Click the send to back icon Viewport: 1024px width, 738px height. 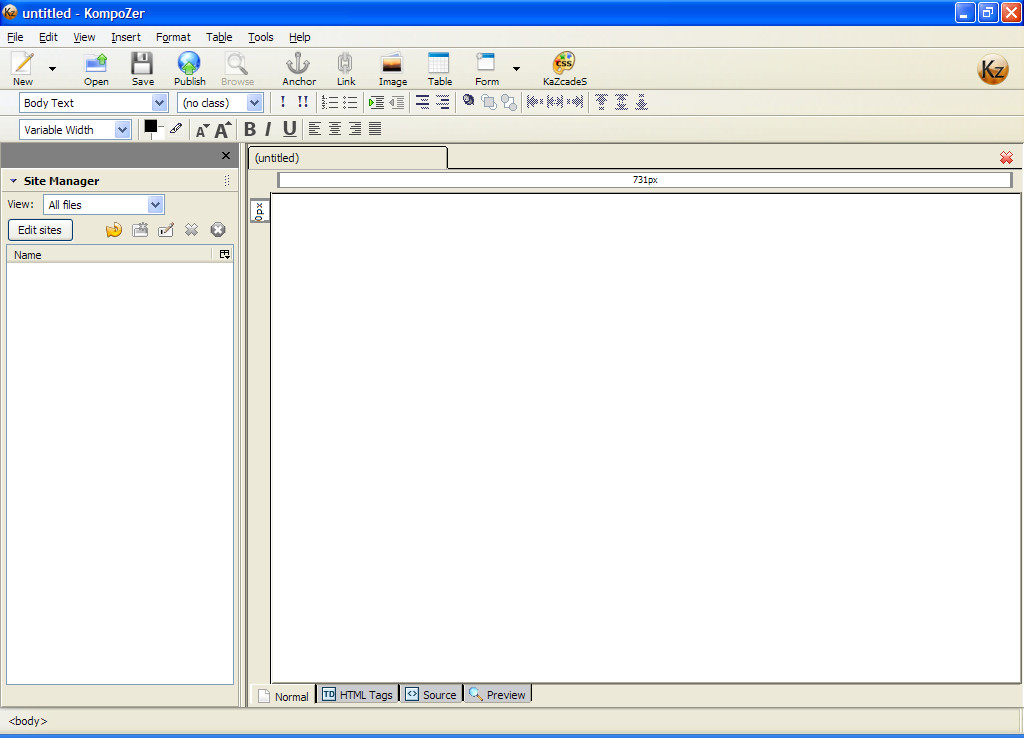509,103
